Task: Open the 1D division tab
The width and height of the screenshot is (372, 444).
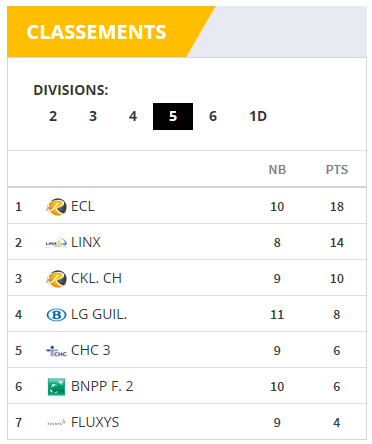Action: tap(258, 116)
